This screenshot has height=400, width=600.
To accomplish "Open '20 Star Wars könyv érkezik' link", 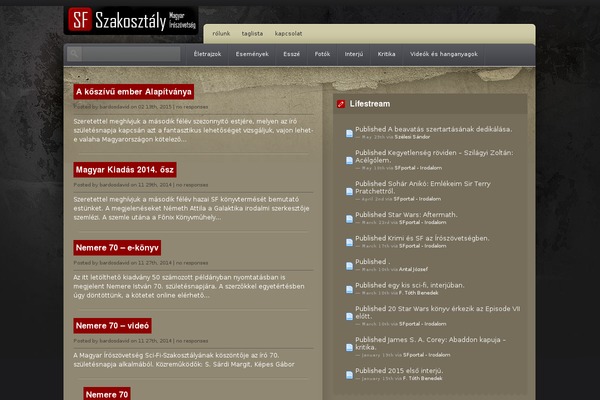I will pos(437,312).
